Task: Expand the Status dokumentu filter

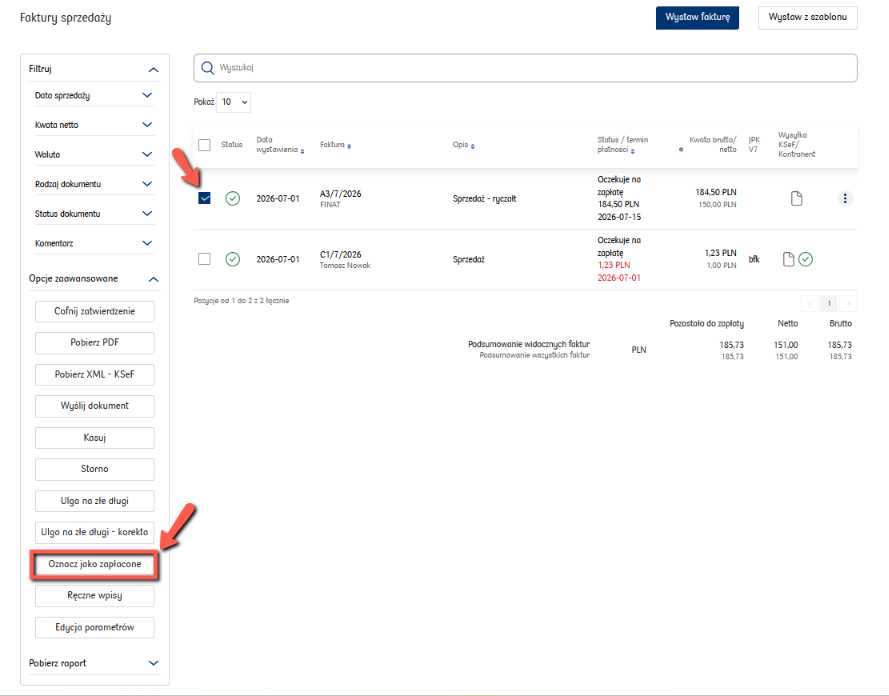Action: (147, 214)
